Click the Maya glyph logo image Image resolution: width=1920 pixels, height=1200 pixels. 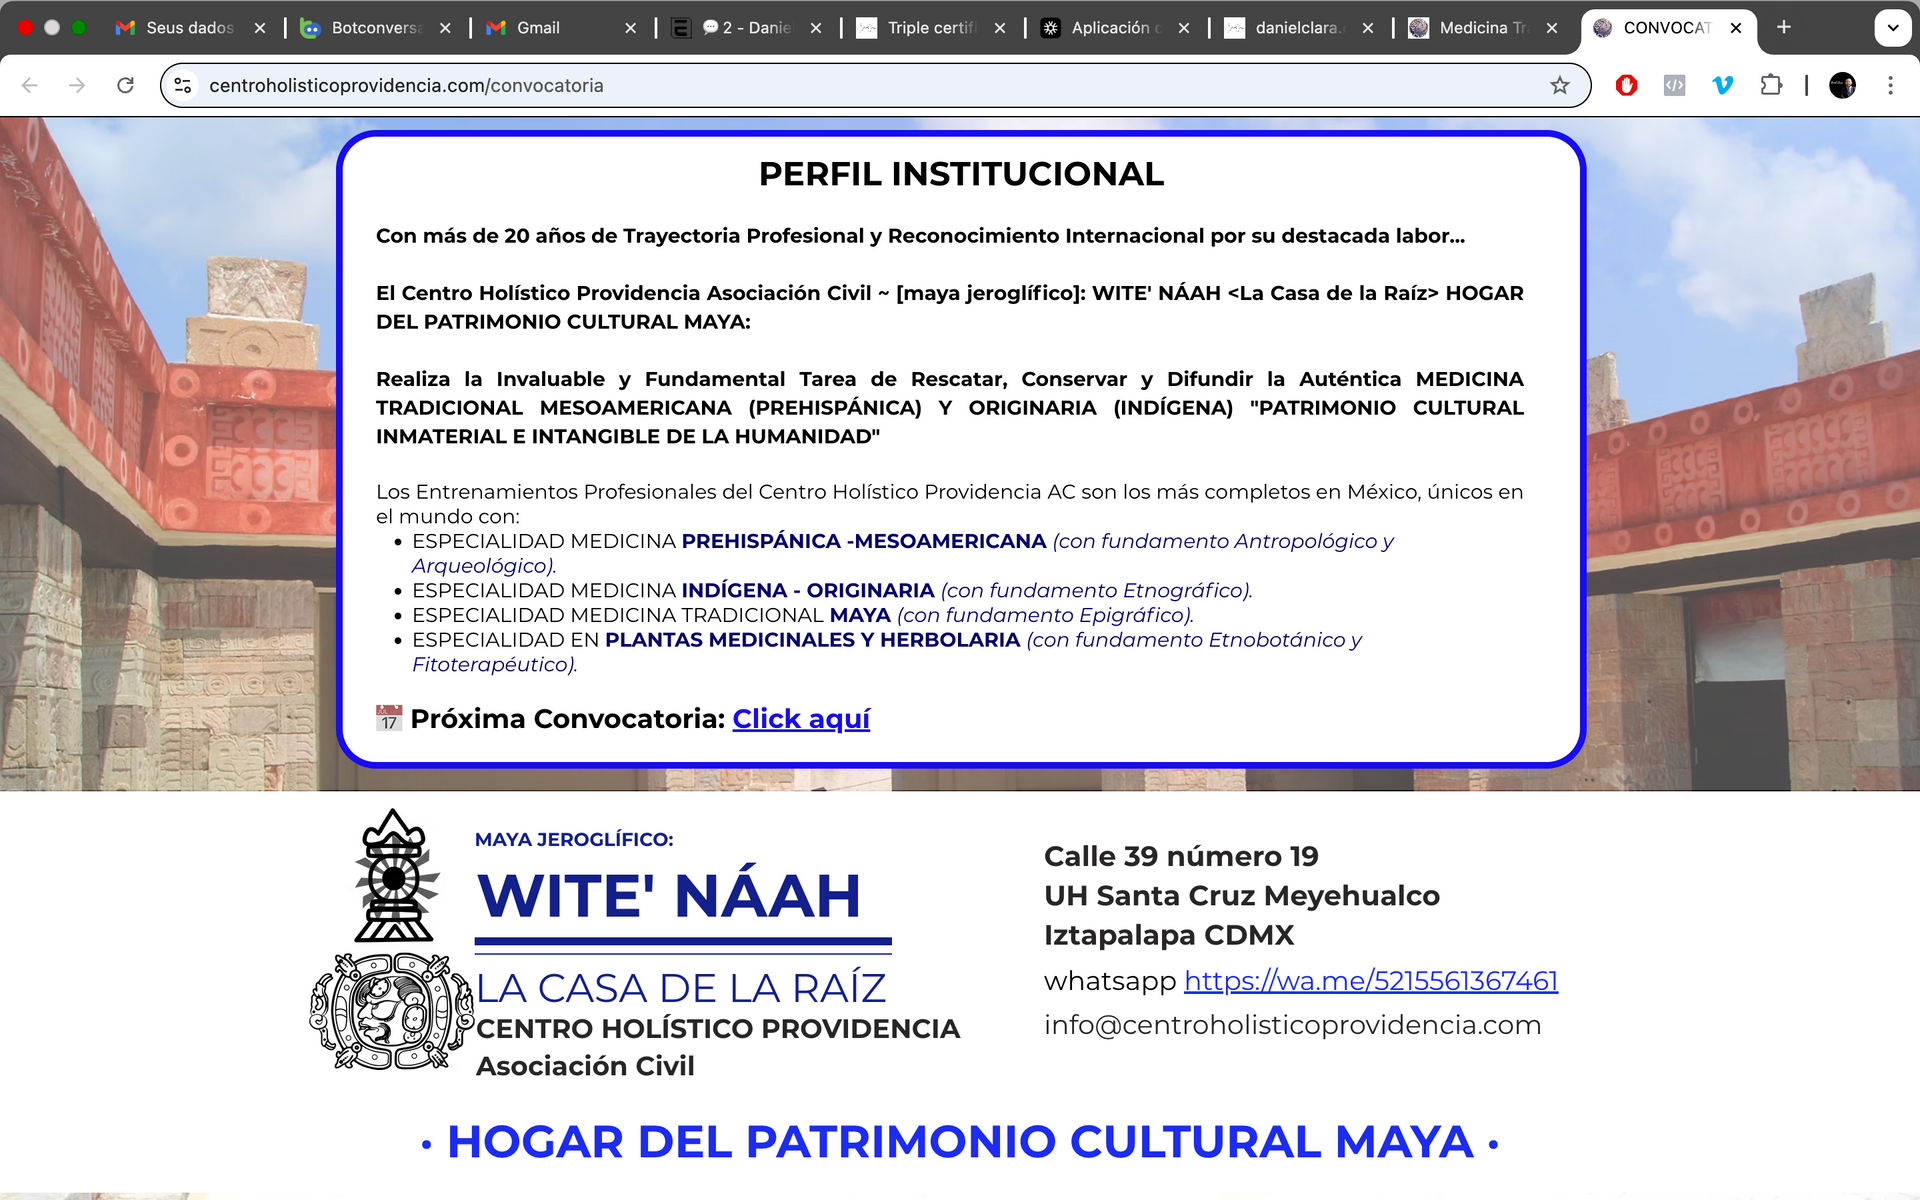tap(392, 1010)
